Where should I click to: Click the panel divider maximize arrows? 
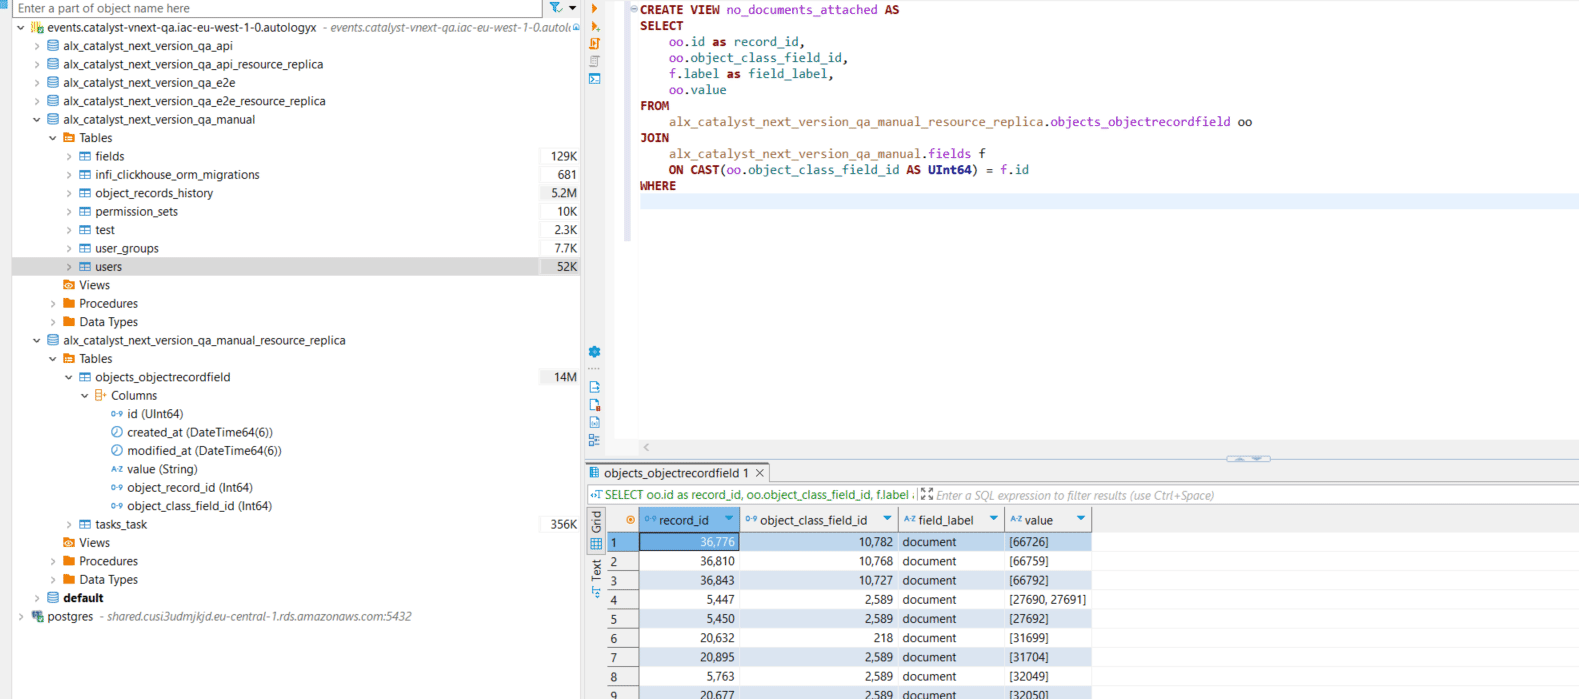point(1248,458)
